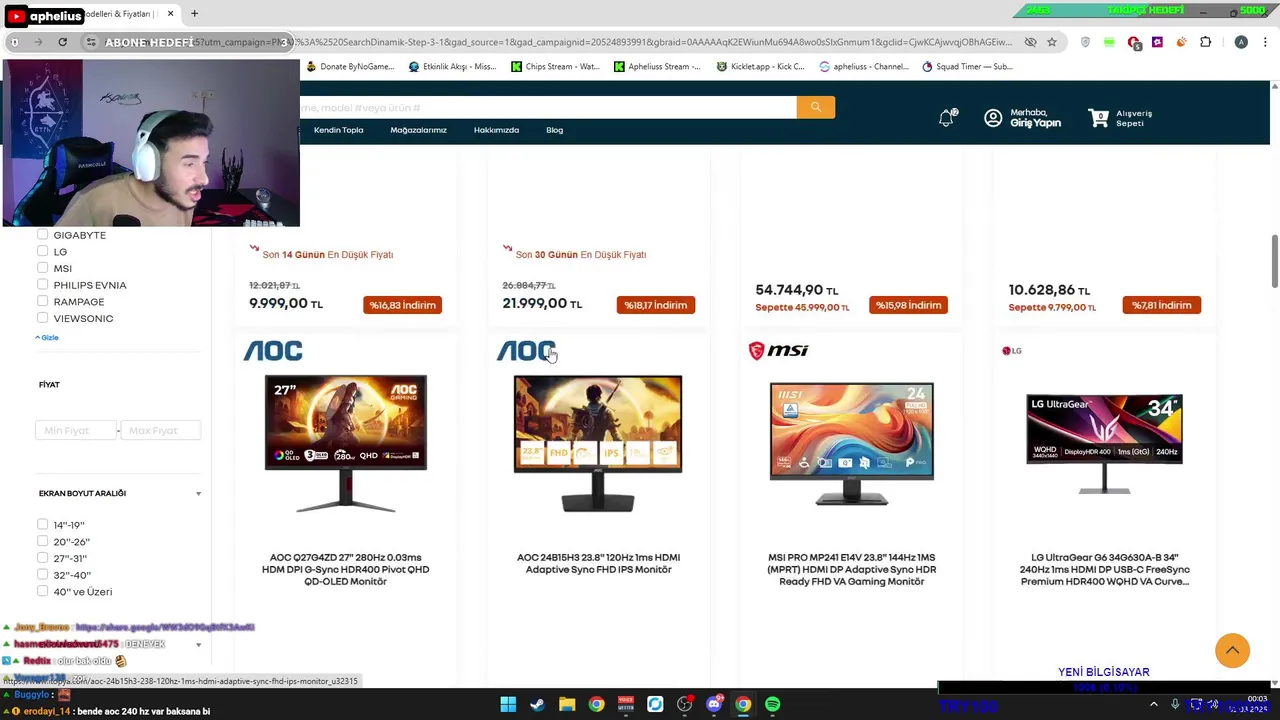Click the MSI PRO monitor product image
Viewport: 1280px width, 720px height.
[851, 443]
